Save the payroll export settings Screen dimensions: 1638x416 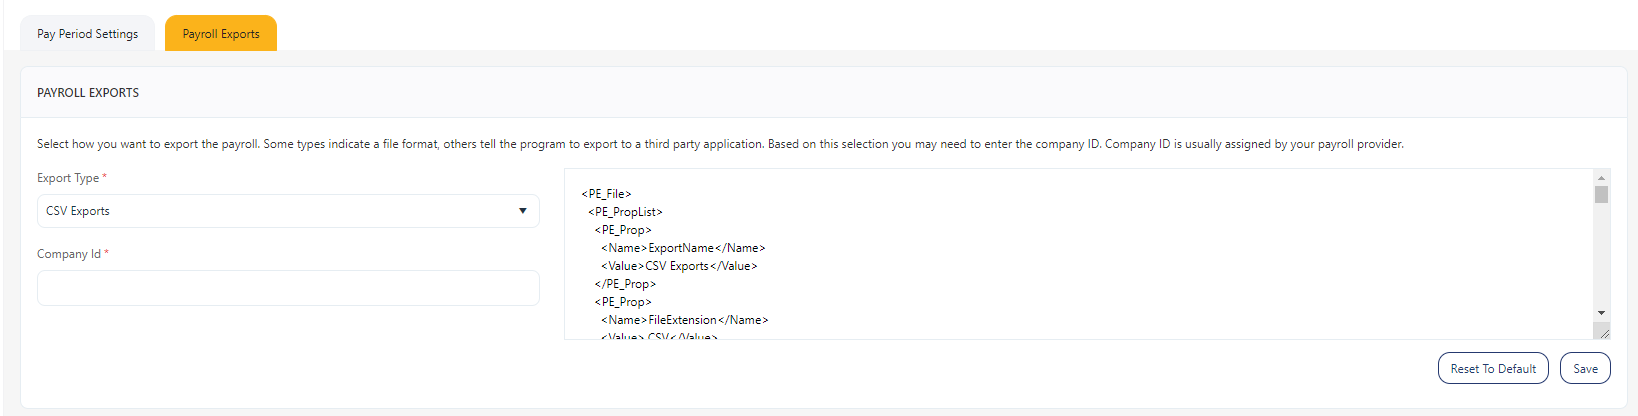click(1585, 368)
